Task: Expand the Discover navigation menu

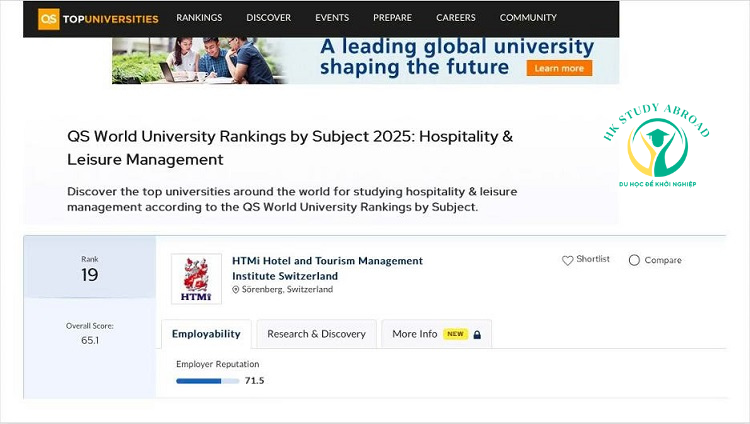Action: (268, 18)
